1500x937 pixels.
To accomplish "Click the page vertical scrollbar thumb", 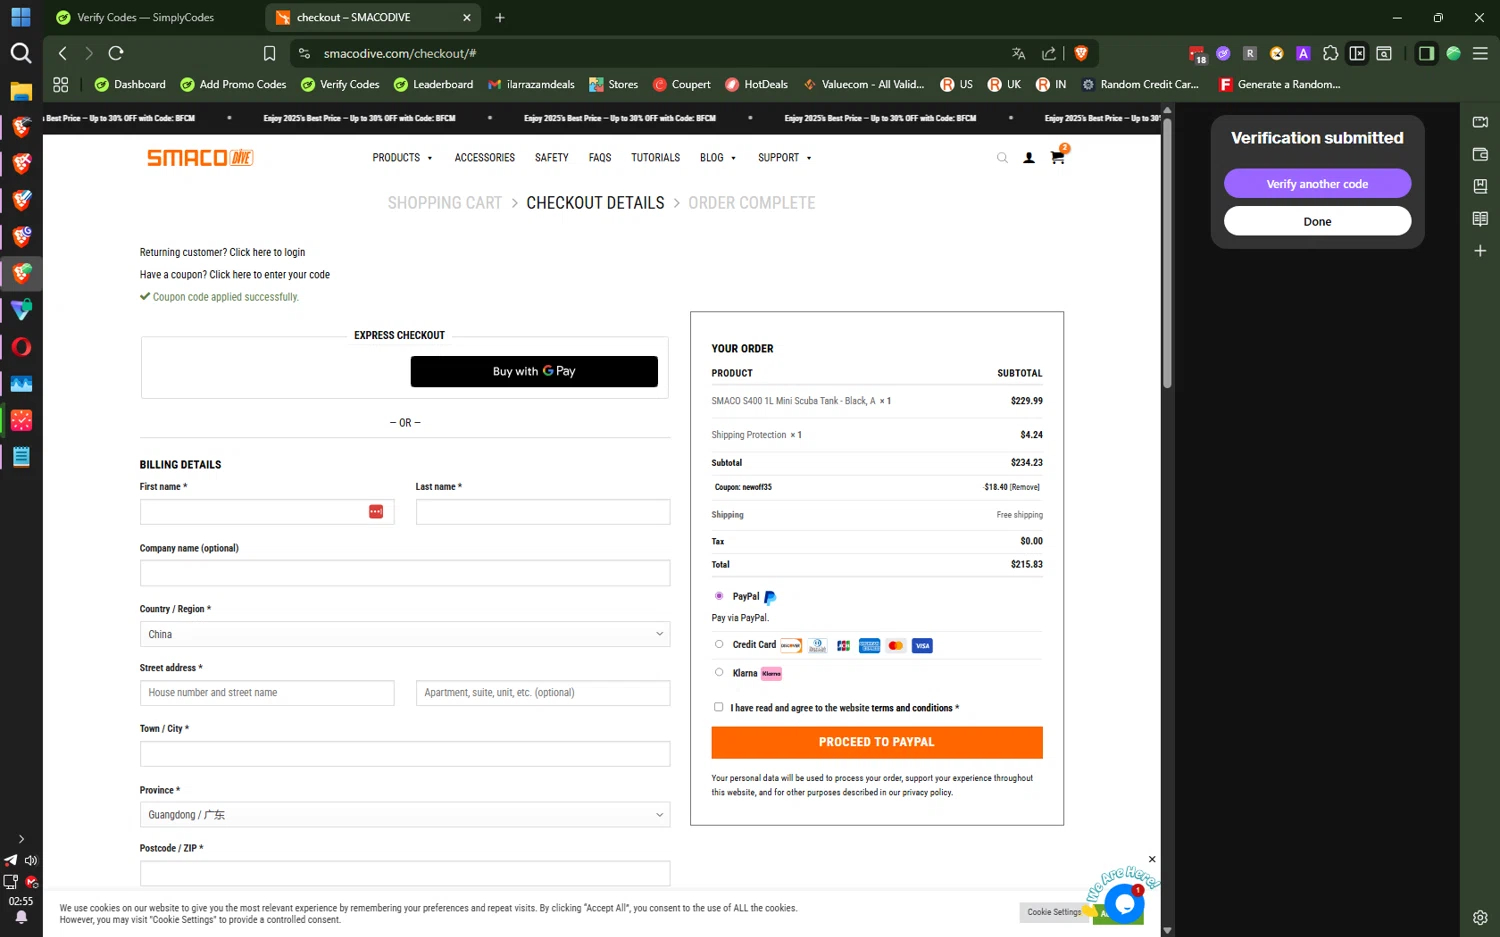I will [x=1167, y=254].
